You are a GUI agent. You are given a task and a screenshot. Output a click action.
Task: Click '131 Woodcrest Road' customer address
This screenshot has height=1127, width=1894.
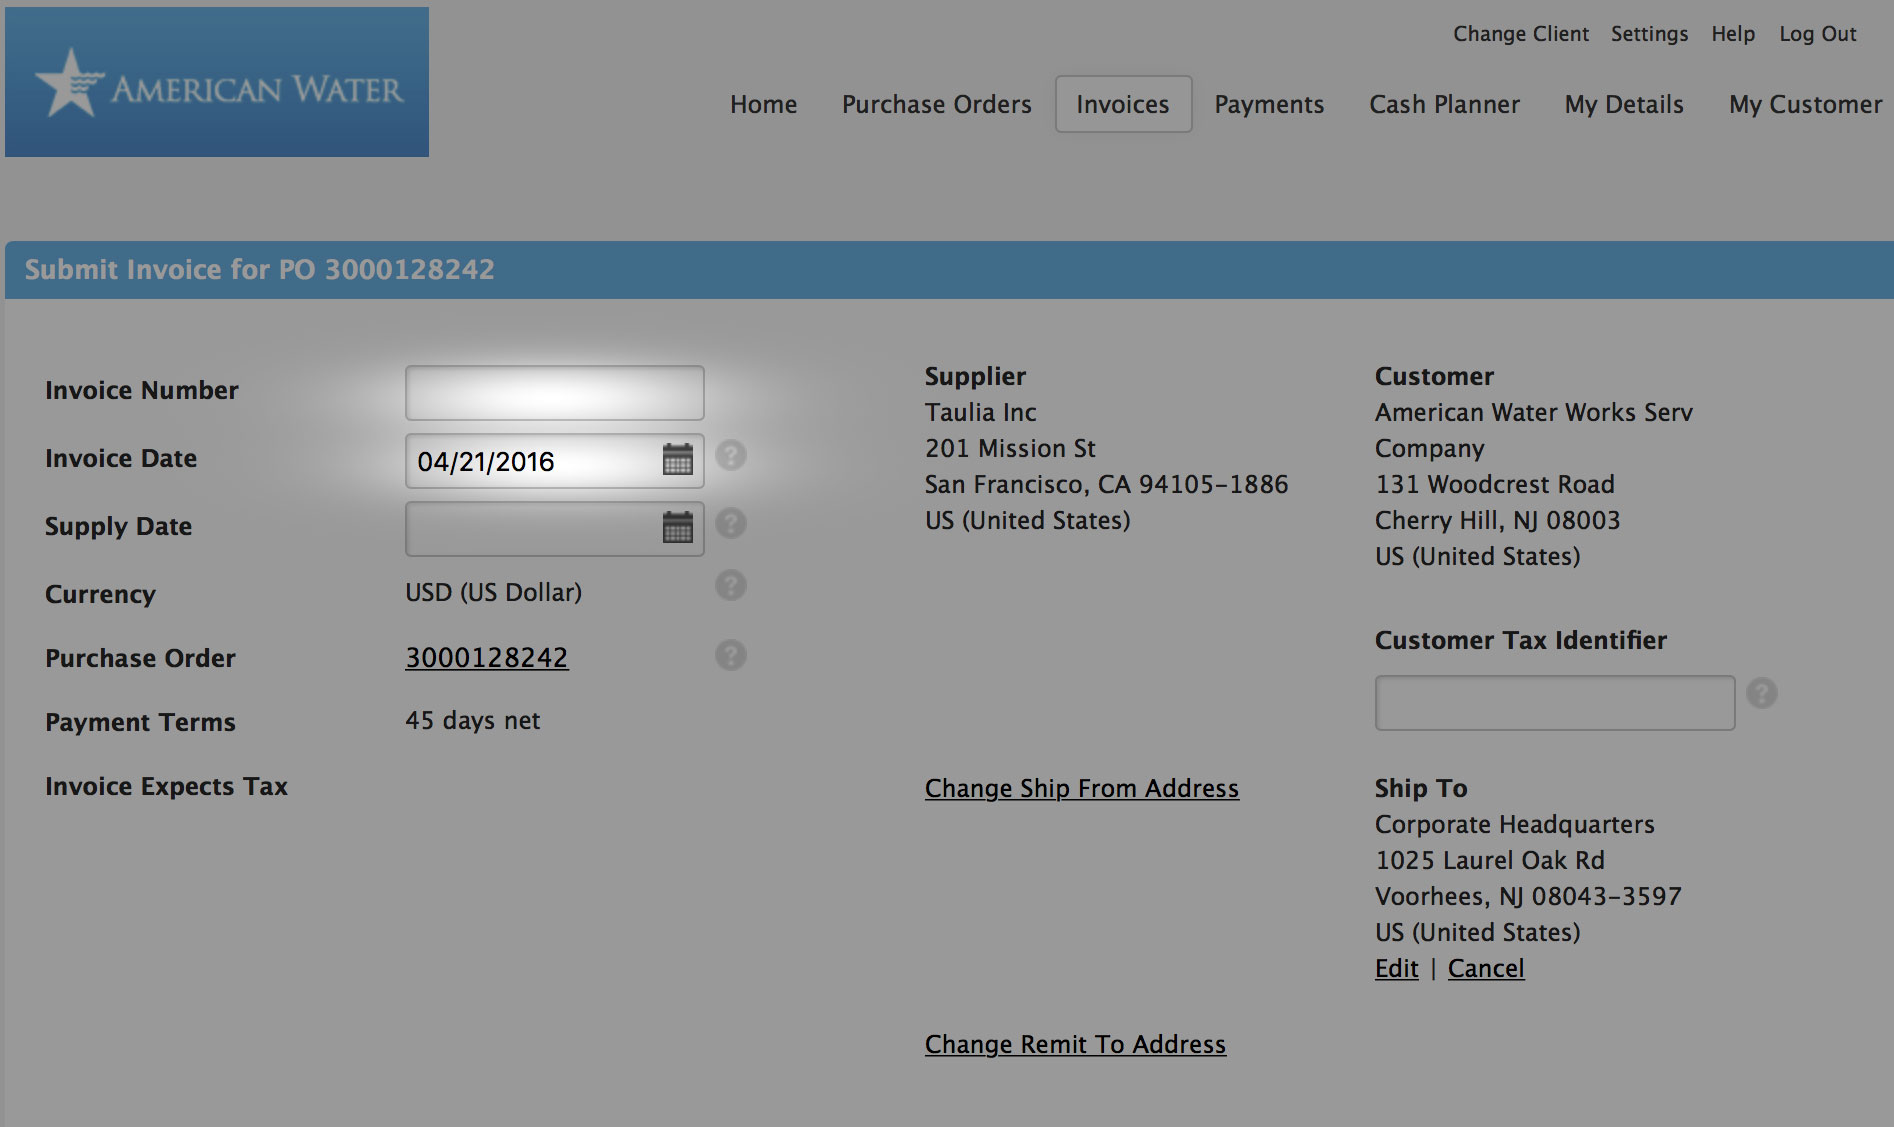[x=1494, y=484]
